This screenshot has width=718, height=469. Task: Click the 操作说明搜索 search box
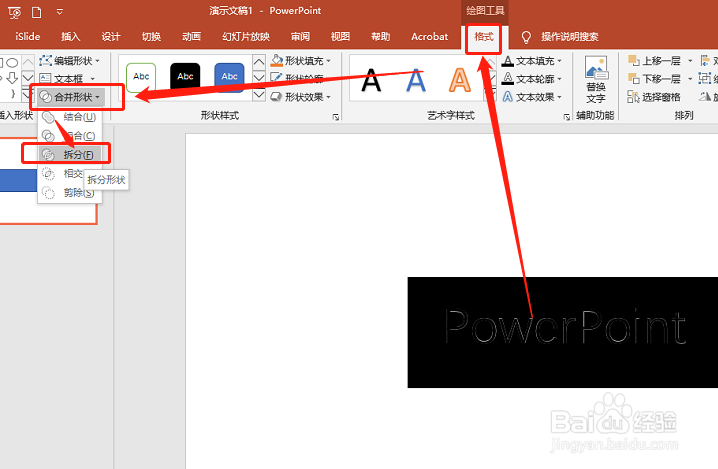pyautogui.click(x=570, y=37)
